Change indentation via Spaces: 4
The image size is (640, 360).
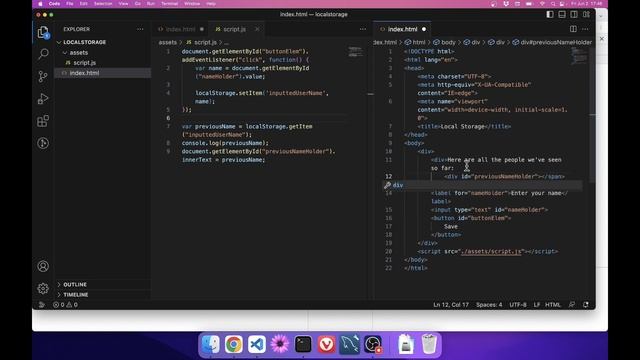489,304
